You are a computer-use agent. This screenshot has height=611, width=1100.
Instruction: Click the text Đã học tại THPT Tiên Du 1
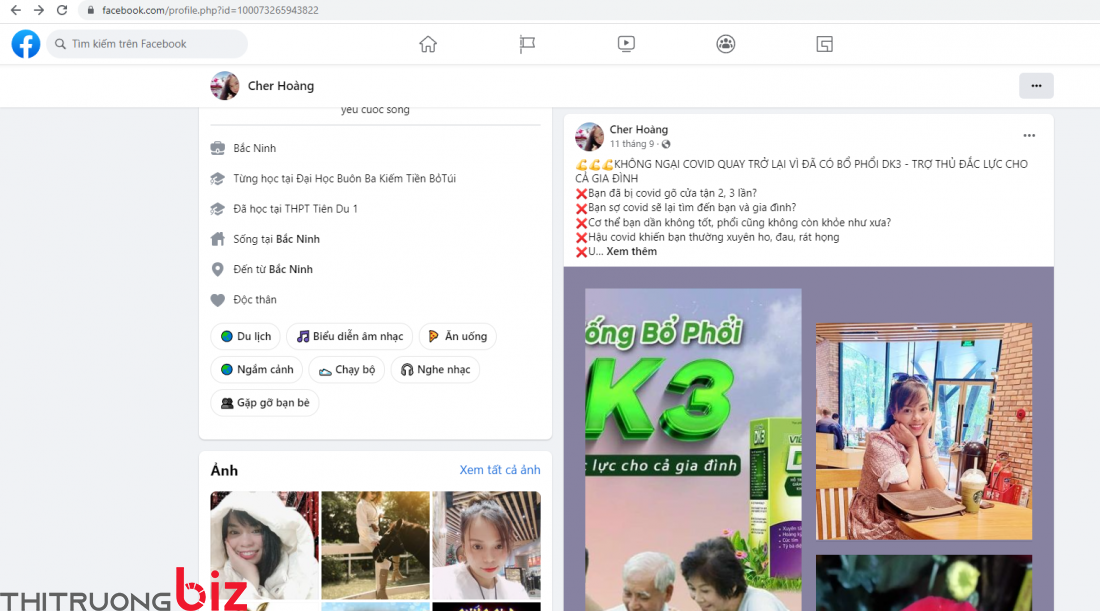click(x=295, y=209)
